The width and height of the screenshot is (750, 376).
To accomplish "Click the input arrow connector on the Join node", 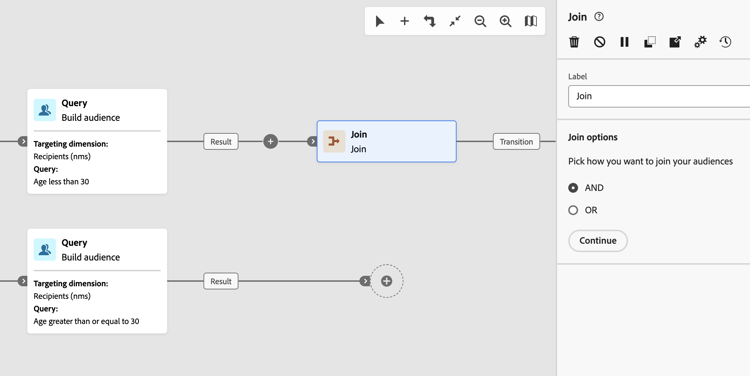I will [312, 142].
